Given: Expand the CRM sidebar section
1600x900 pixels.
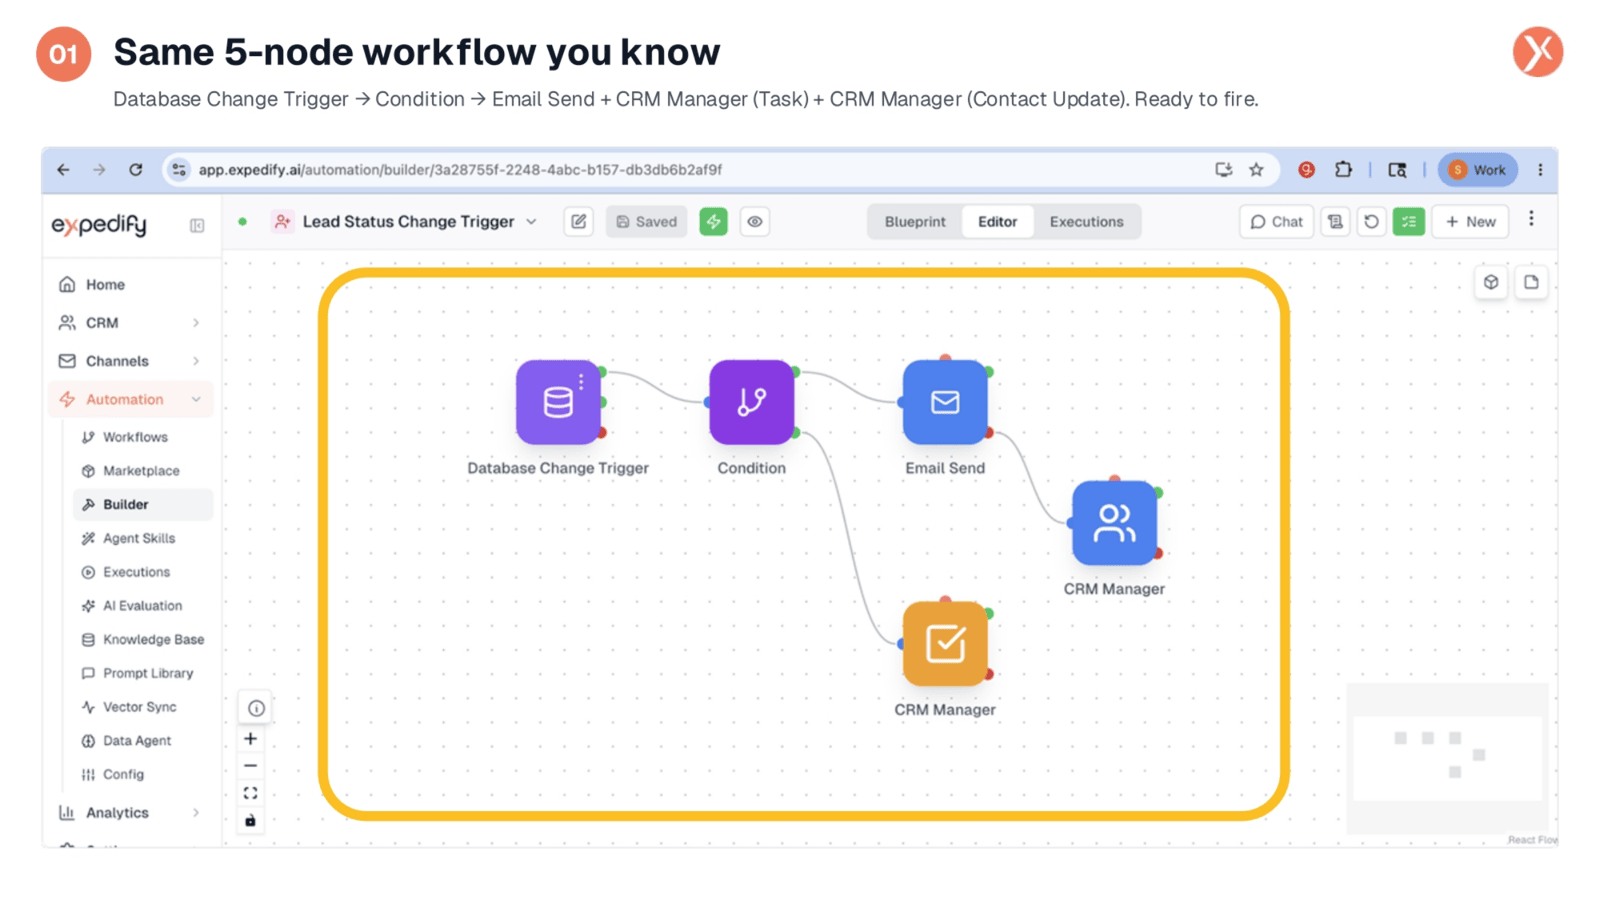Looking at the screenshot, I should pos(130,323).
